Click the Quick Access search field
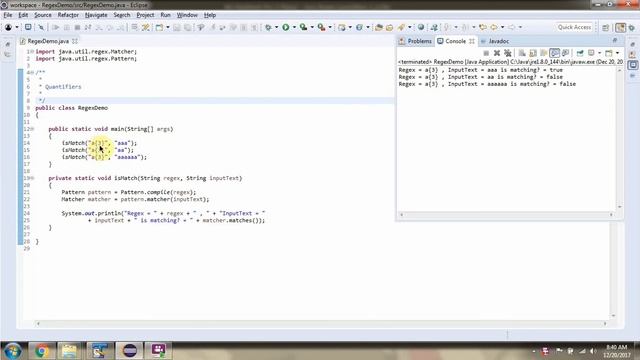The width and height of the screenshot is (640, 360). tap(574, 27)
